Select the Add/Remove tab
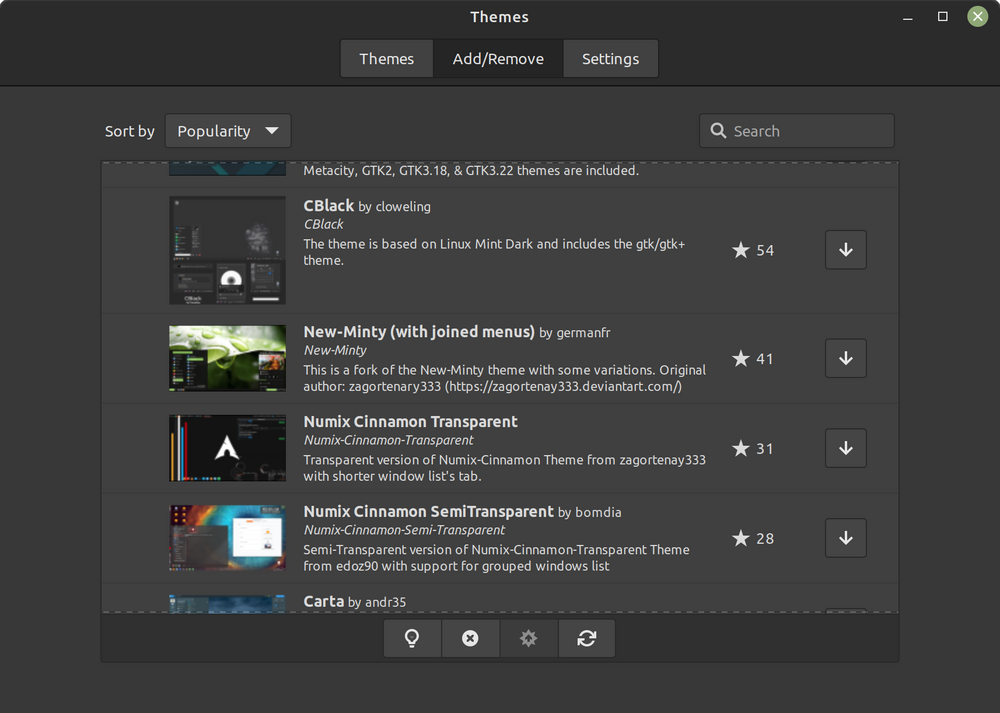The image size is (1000, 713). (x=497, y=58)
